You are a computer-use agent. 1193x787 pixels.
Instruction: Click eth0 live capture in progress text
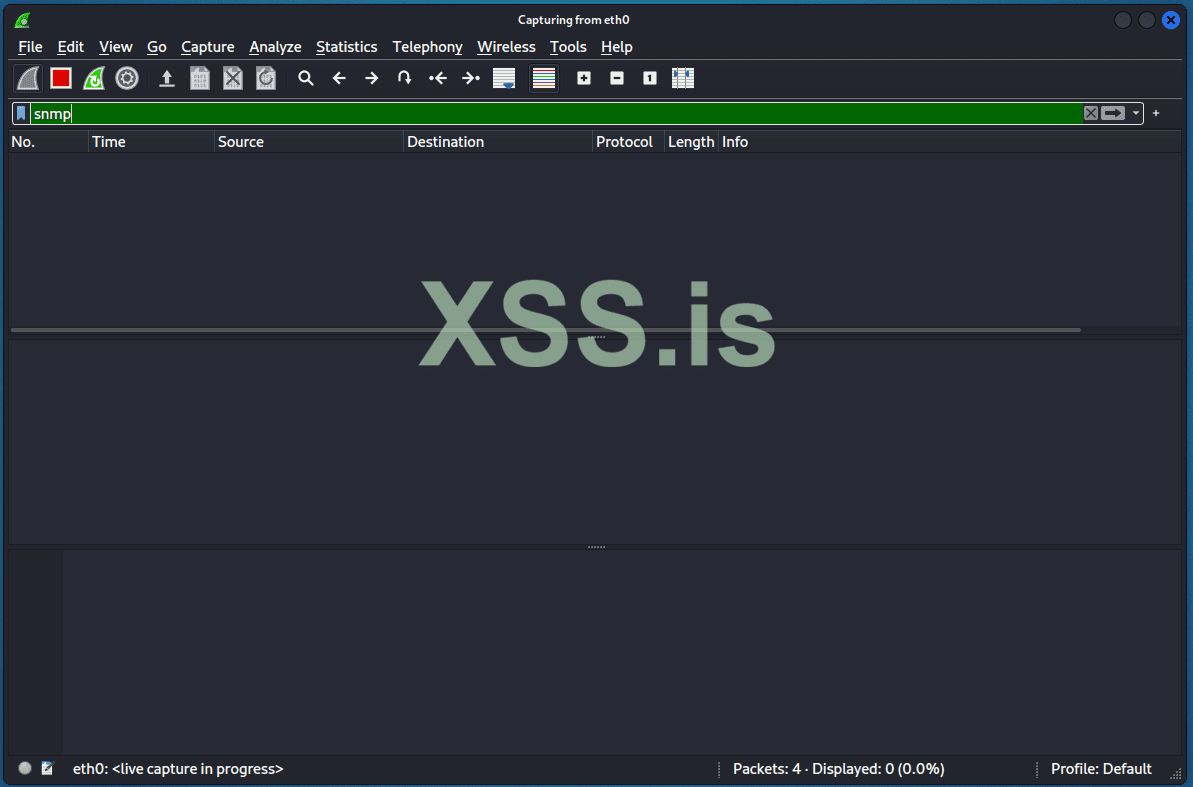point(178,769)
